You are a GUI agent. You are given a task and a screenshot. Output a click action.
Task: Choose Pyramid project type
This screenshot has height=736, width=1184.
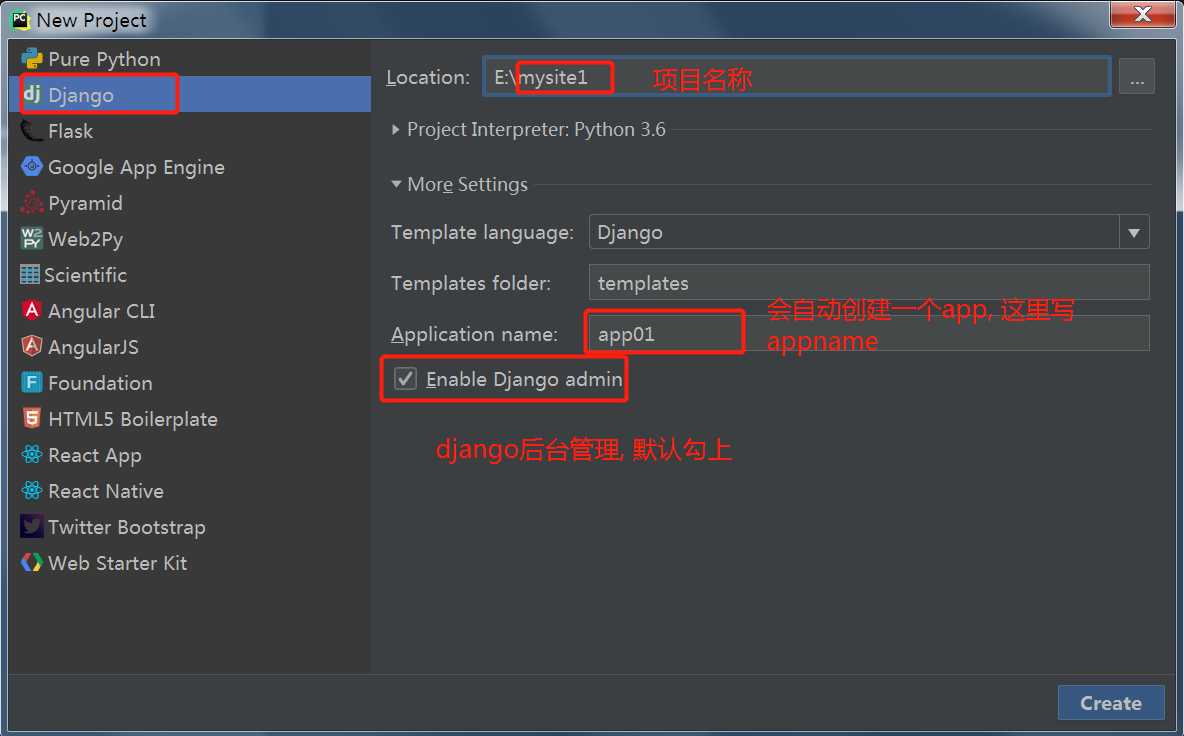(85, 204)
